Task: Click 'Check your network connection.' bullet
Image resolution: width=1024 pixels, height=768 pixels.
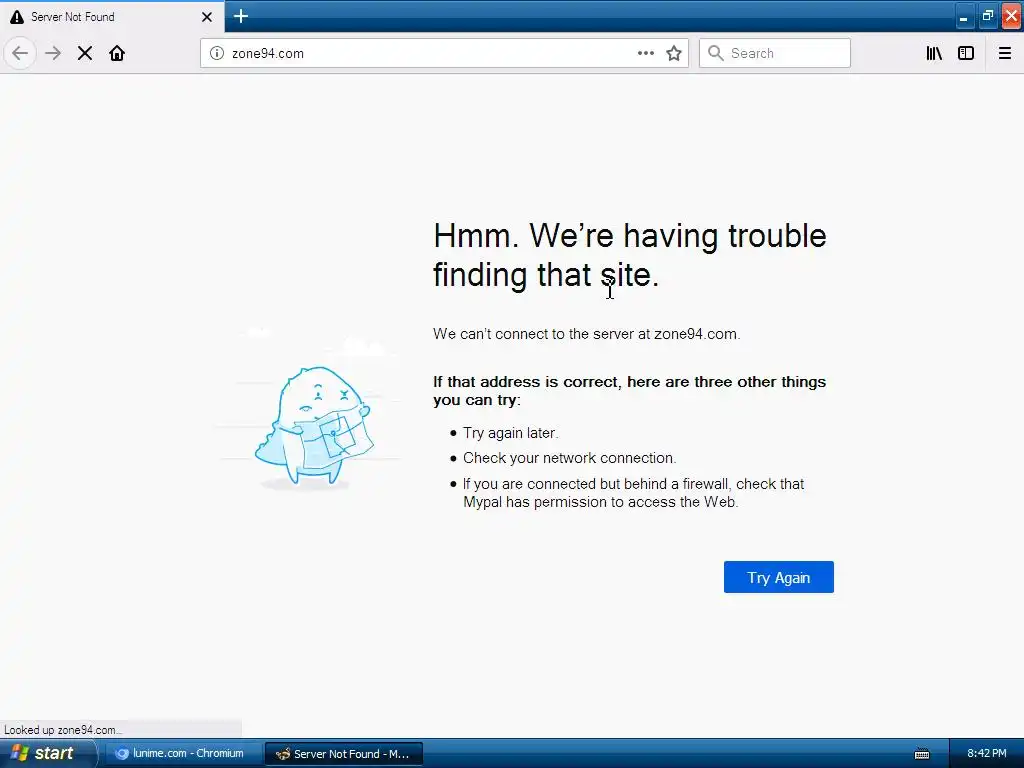Action: click(569, 458)
